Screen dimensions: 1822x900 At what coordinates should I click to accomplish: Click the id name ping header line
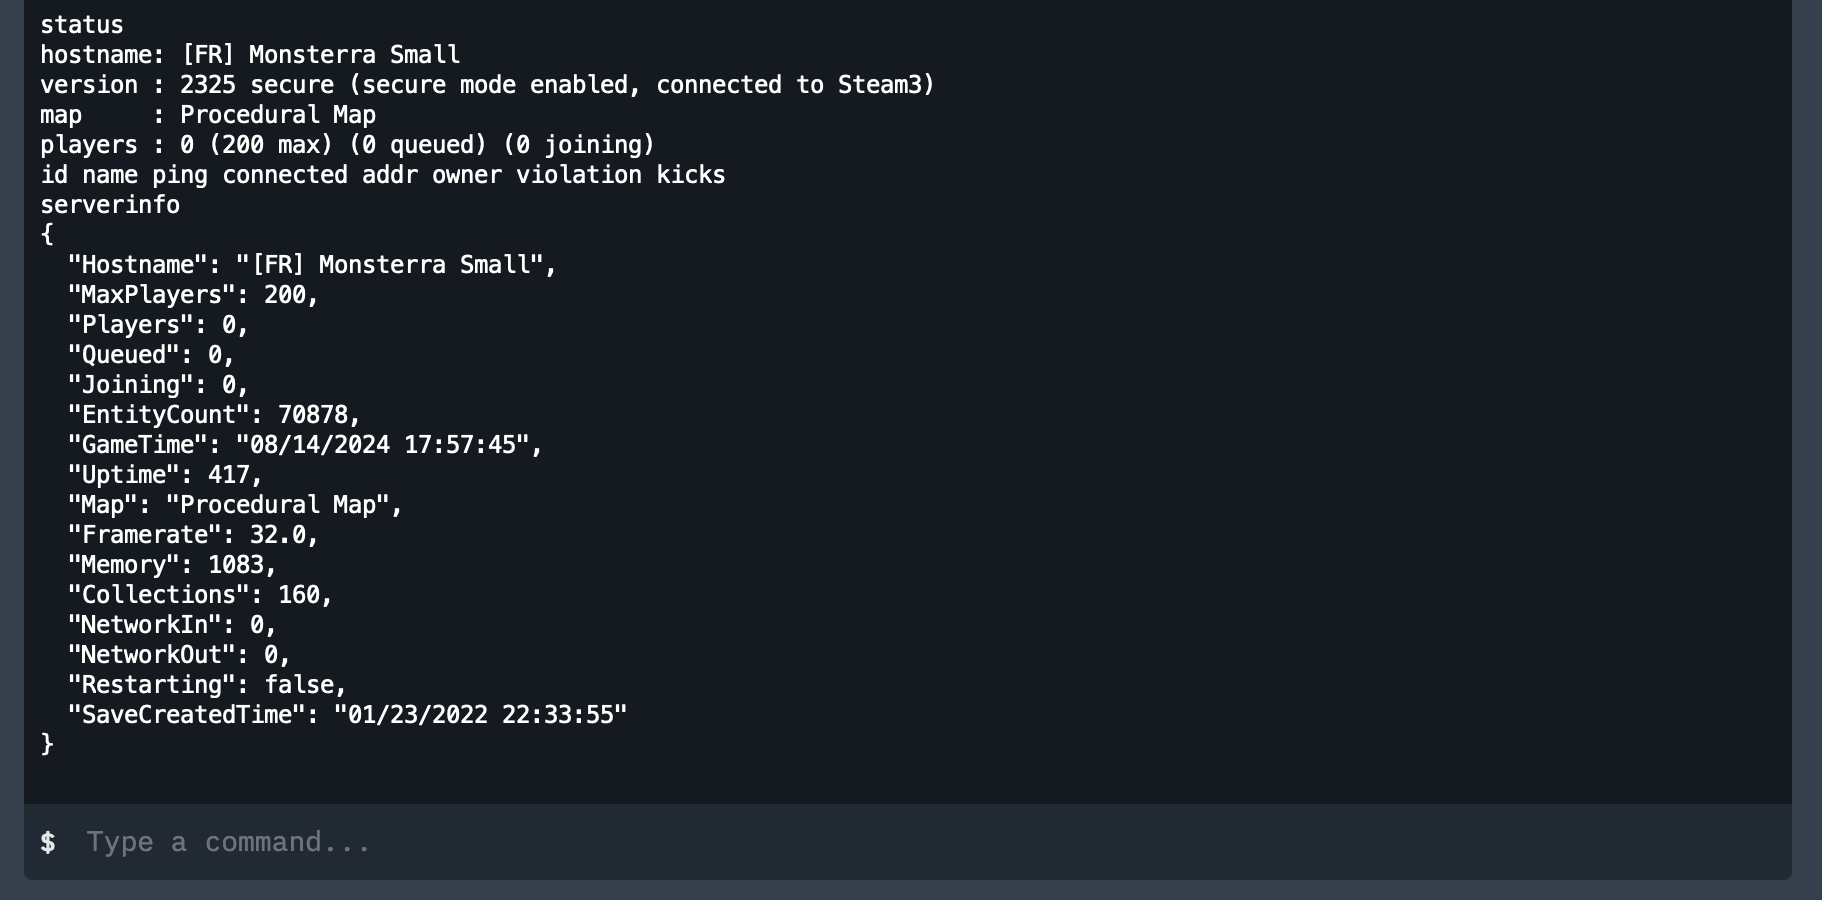pyautogui.click(x=383, y=174)
